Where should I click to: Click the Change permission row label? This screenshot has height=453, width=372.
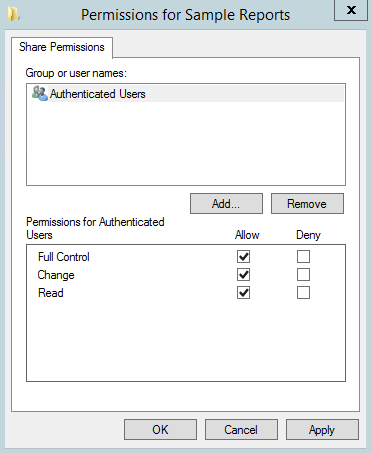tap(56, 275)
